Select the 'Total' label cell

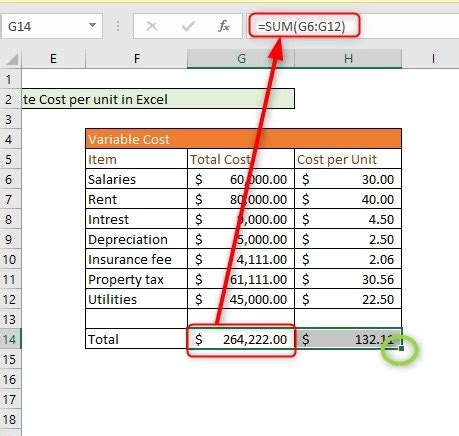click(136, 339)
